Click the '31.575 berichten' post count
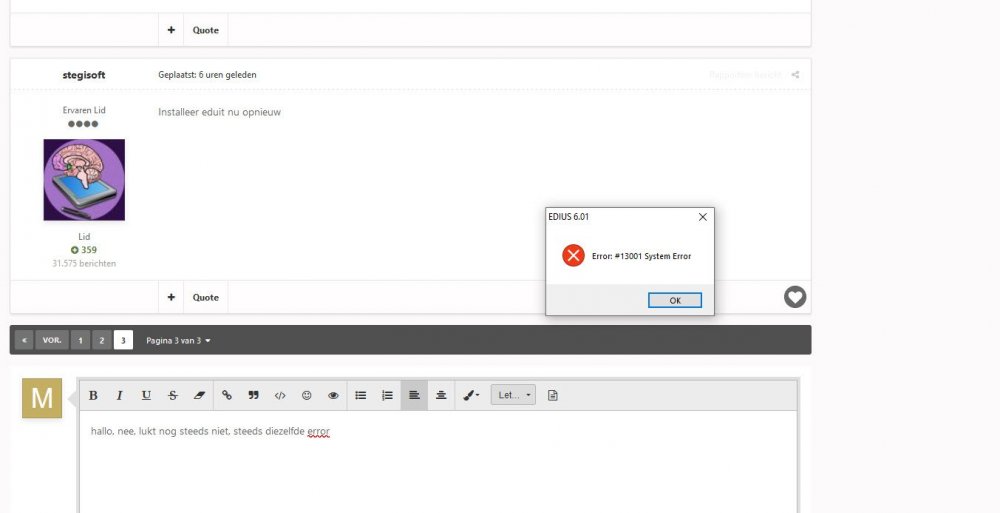This screenshot has height=513, width=1000. pos(84,263)
